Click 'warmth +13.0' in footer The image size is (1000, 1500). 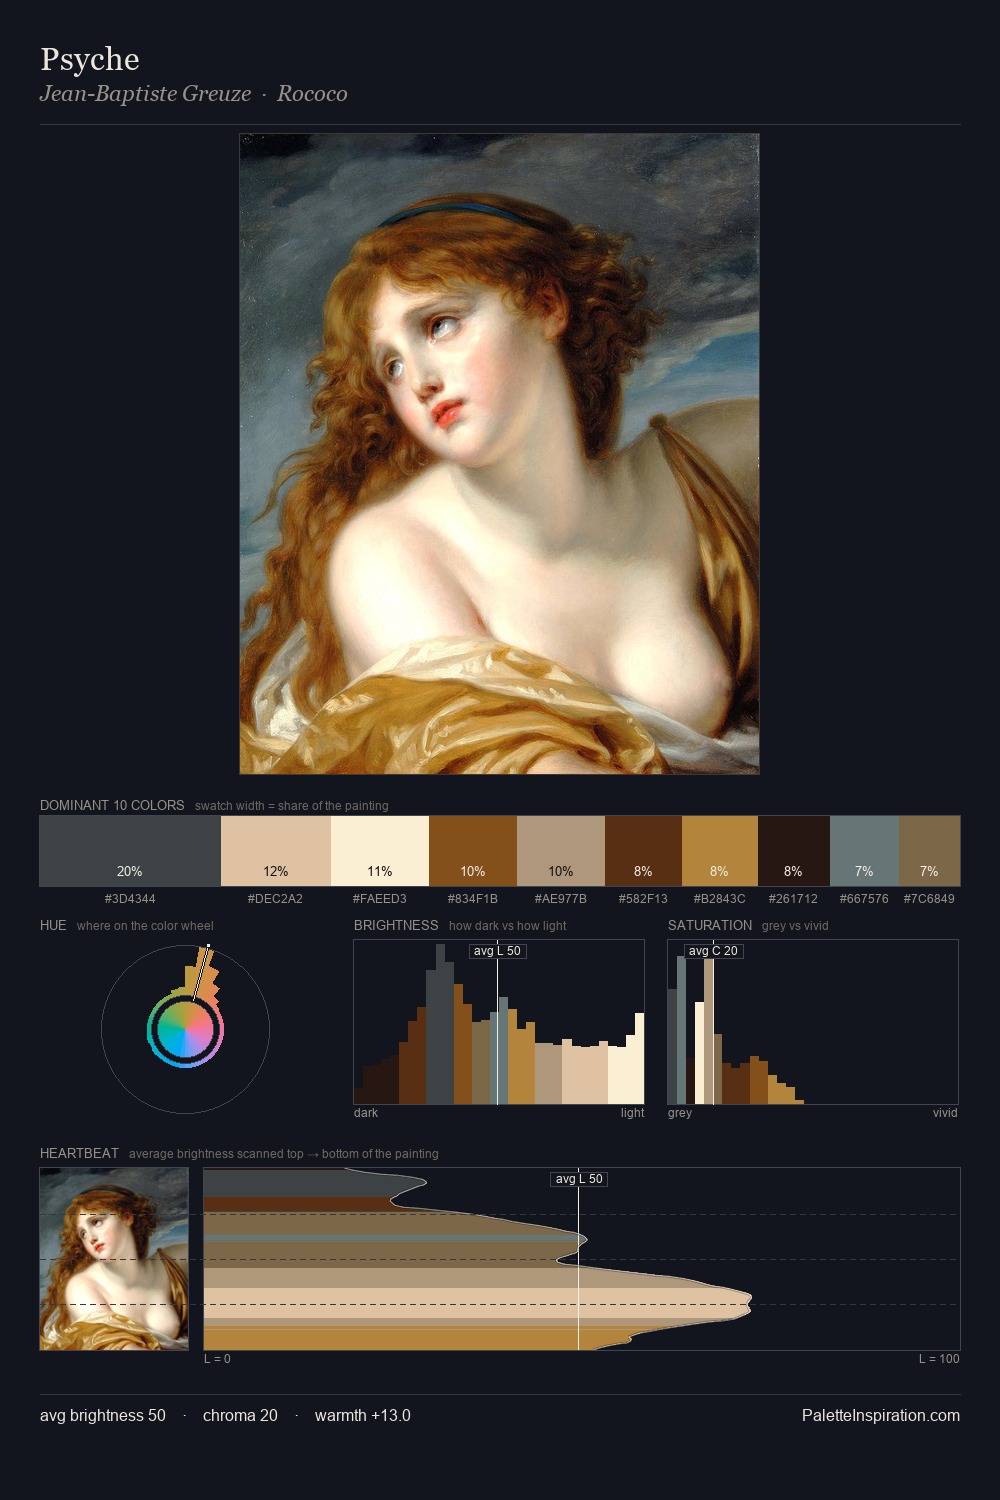(x=363, y=1415)
